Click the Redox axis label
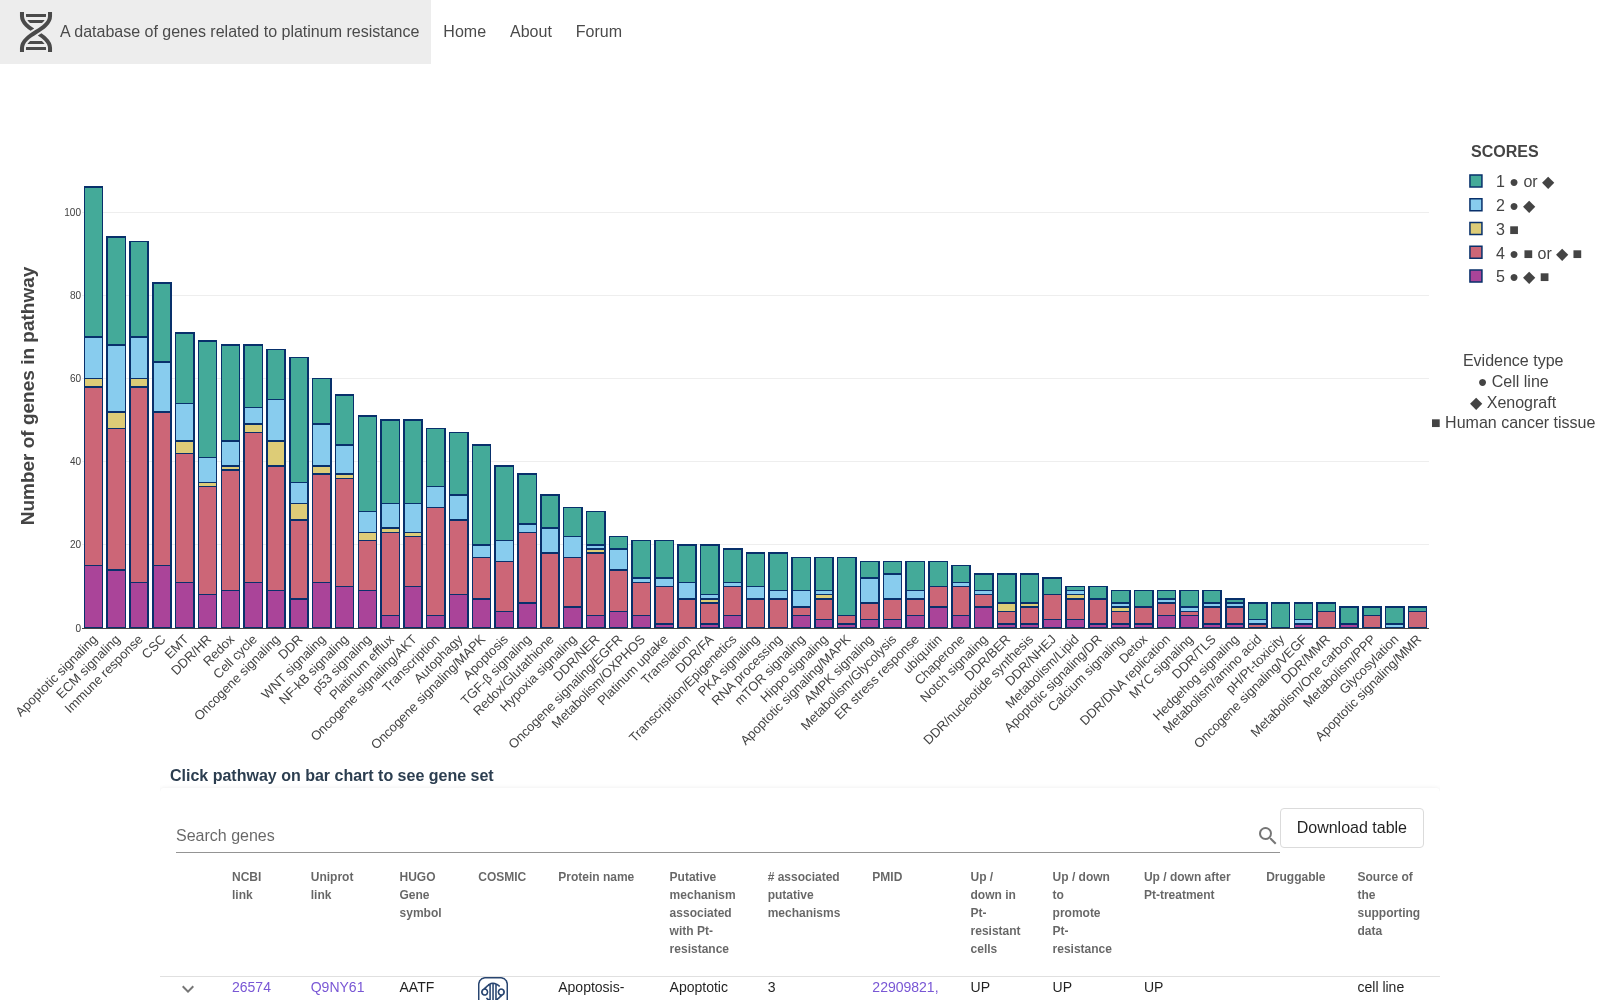This screenshot has height=1000, width=1600. click(220, 650)
